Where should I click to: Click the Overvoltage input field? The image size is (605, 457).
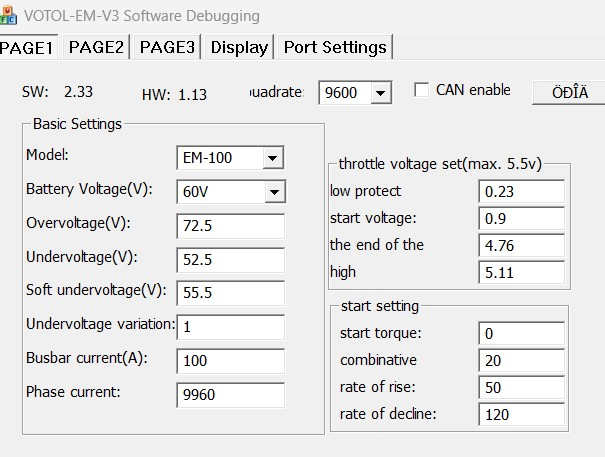click(229, 226)
